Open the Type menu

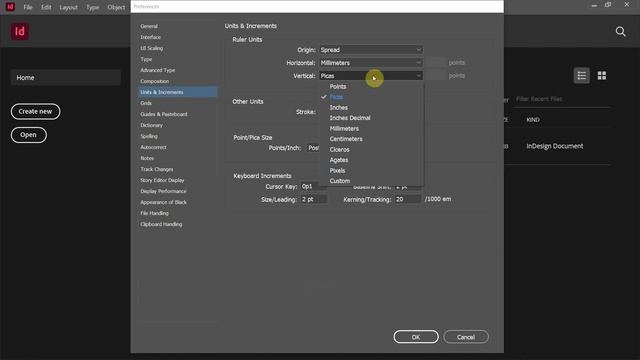pyautogui.click(x=93, y=7)
